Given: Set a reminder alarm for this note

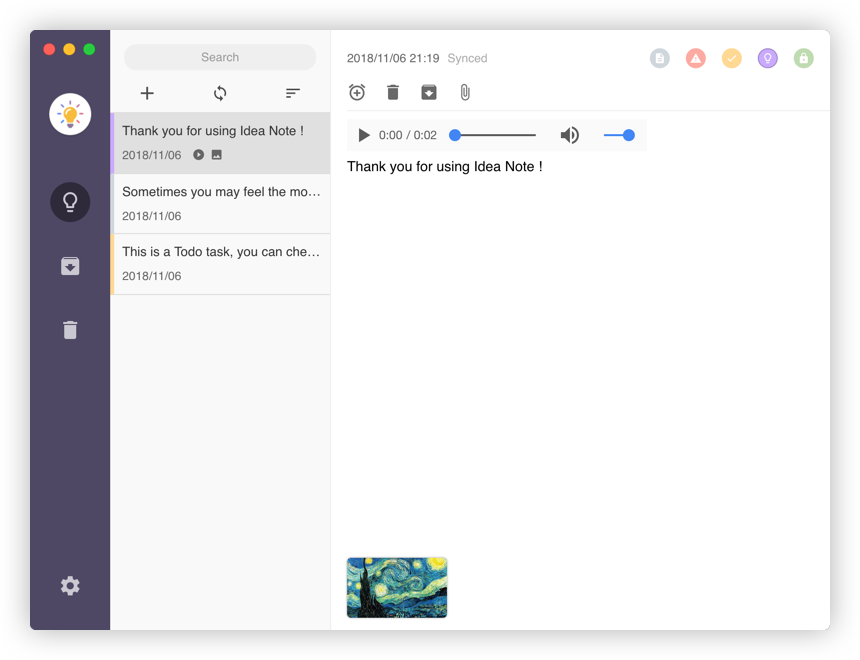Looking at the screenshot, I should [x=357, y=92].
